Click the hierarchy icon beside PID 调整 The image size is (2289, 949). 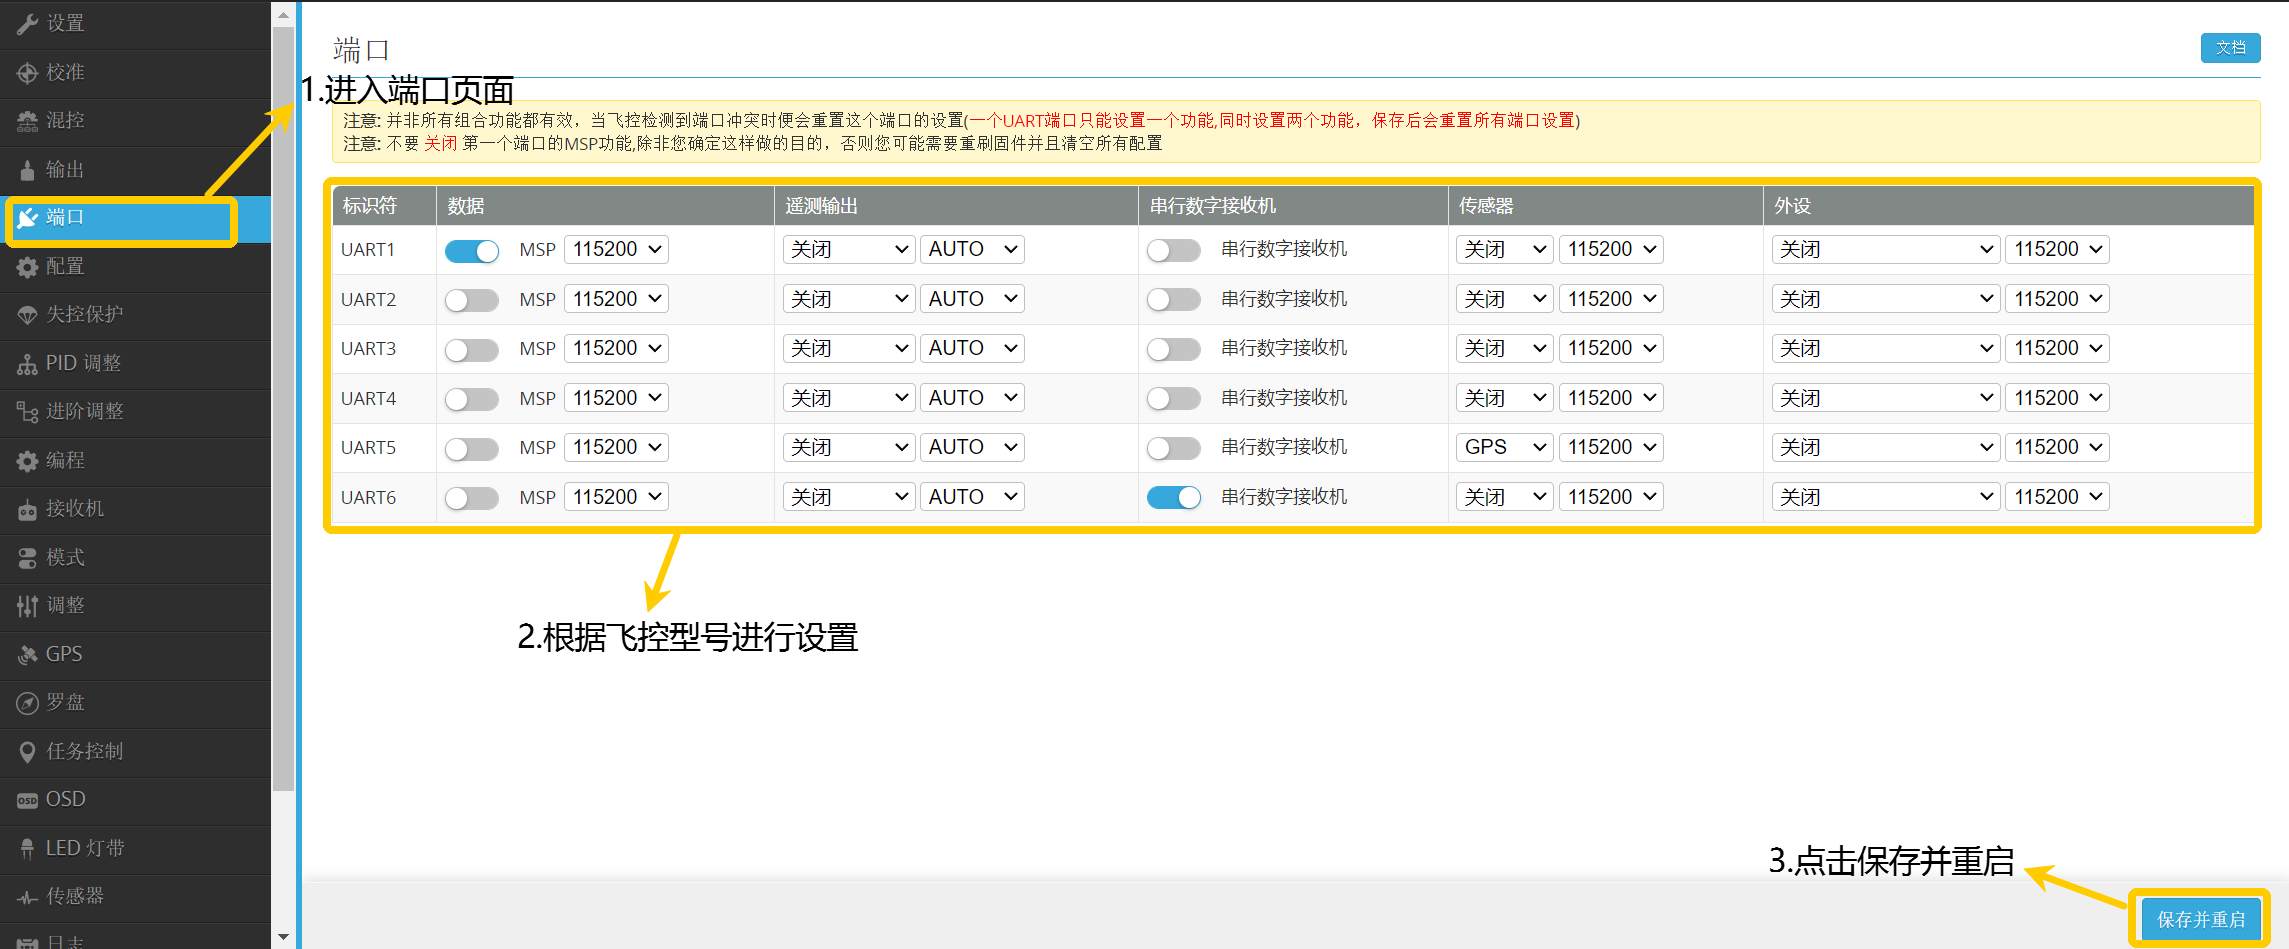point(27,364)
